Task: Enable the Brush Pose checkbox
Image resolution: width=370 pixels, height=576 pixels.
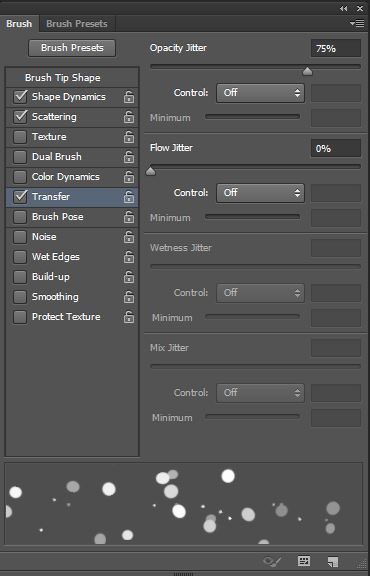Action: 20,217
